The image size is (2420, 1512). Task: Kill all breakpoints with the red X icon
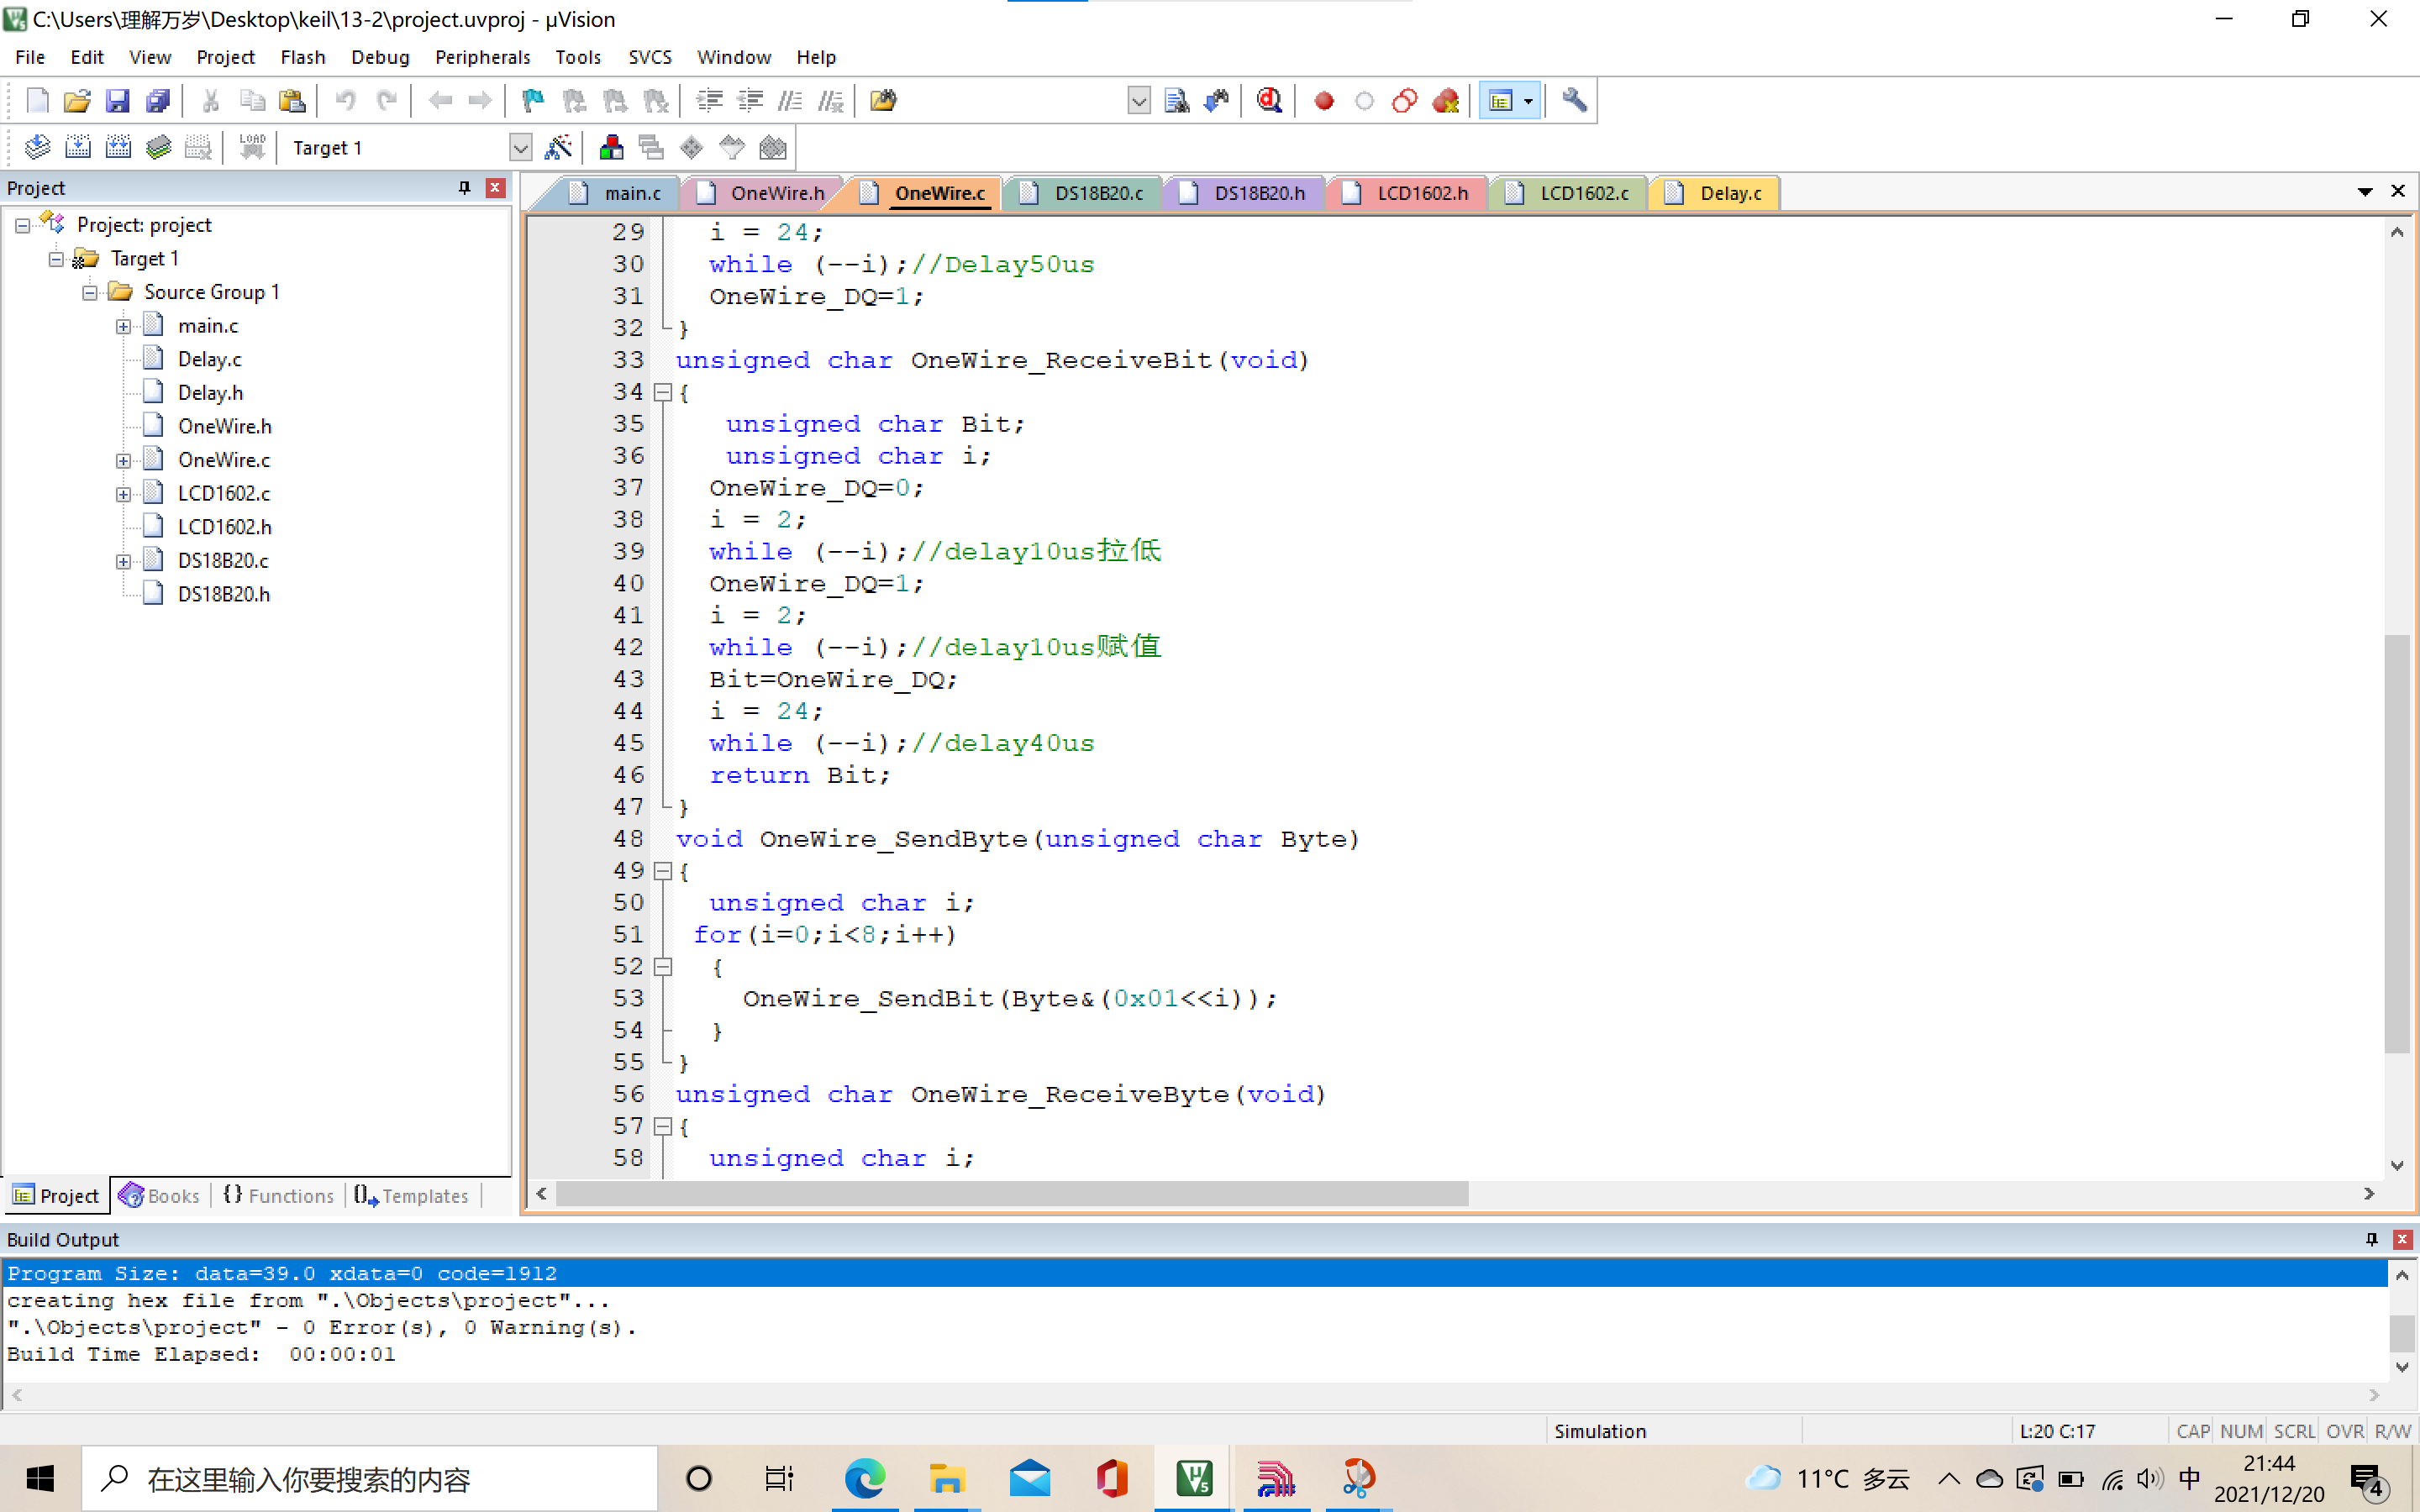1445,101
